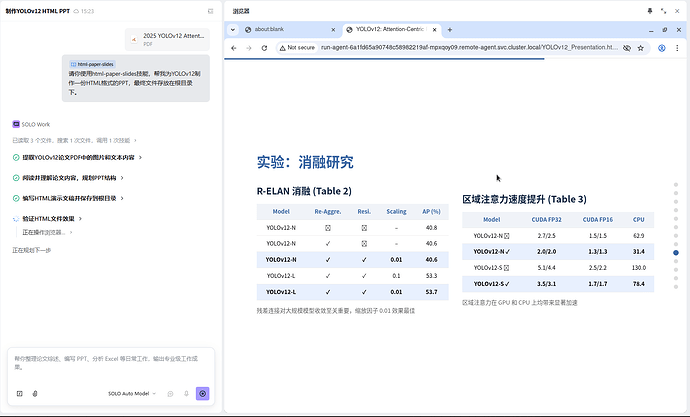Bookmark this page with the star icon
The image size is (690, 417).
[641, 48]
